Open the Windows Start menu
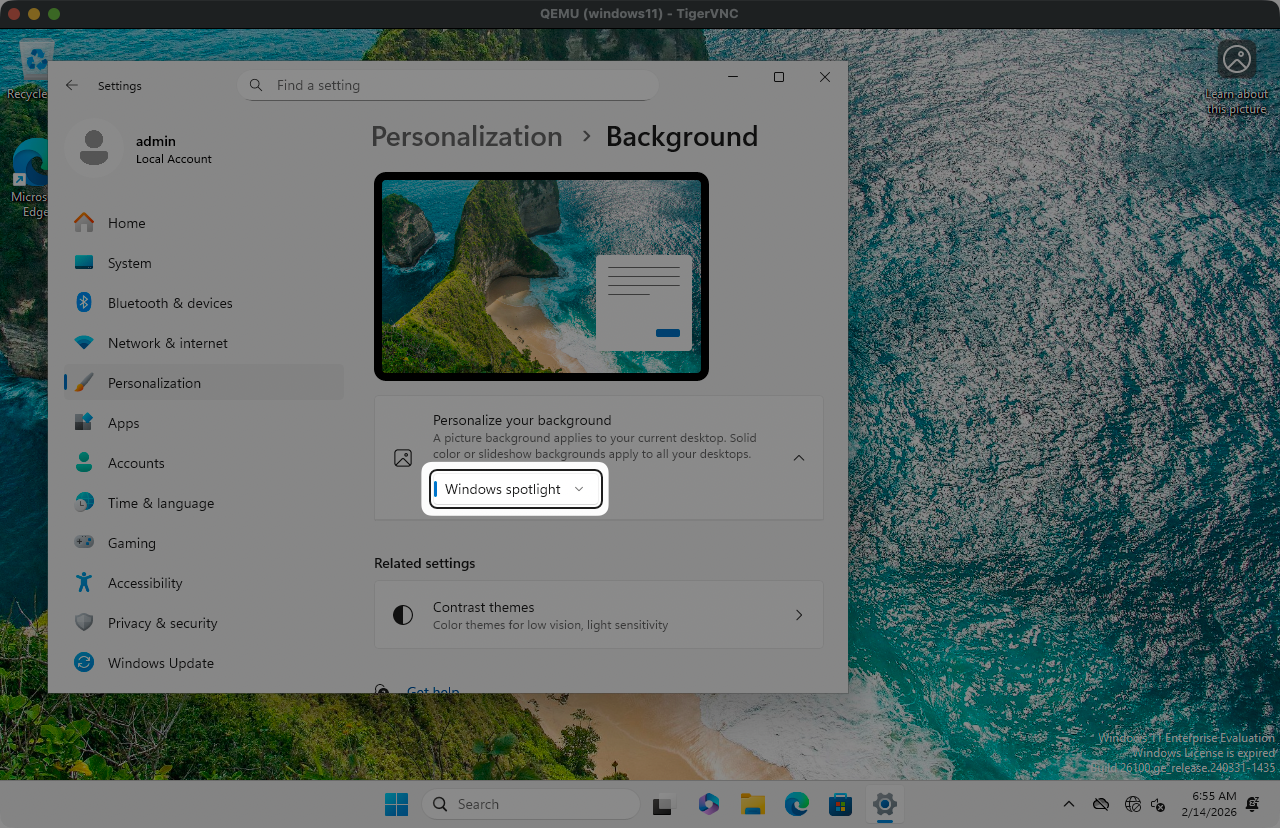The height and width of the screenshot is (828, 1280). point(396,804)
